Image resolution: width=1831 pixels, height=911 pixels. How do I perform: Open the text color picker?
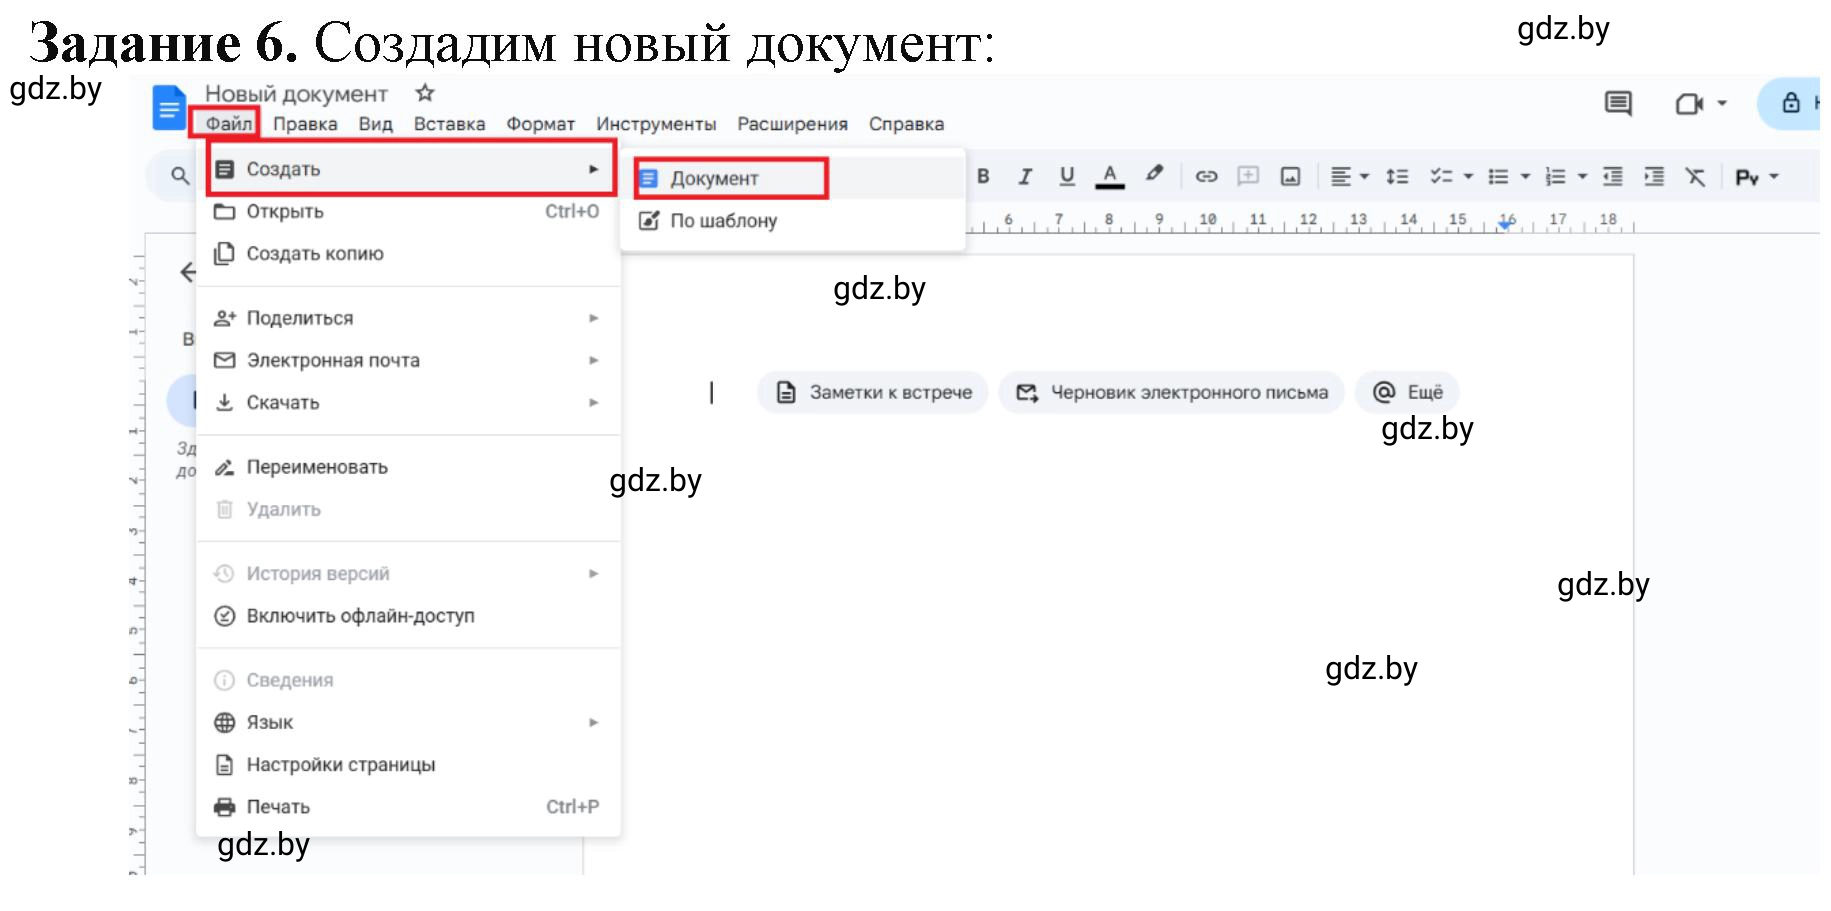point(1109,176)
